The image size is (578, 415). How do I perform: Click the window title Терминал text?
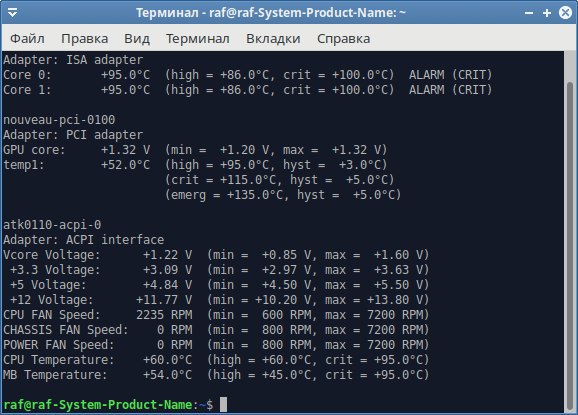click(167, 13)
